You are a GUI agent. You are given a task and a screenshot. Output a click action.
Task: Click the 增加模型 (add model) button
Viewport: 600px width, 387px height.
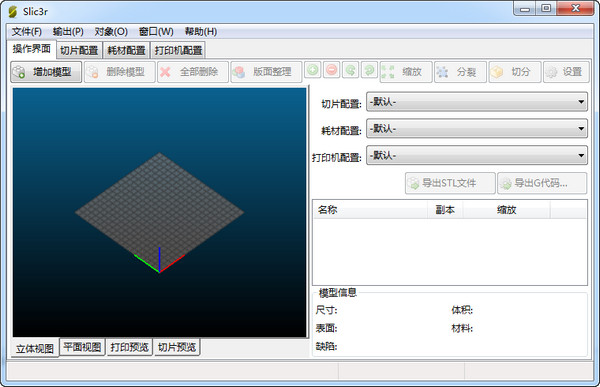[46, 72]
